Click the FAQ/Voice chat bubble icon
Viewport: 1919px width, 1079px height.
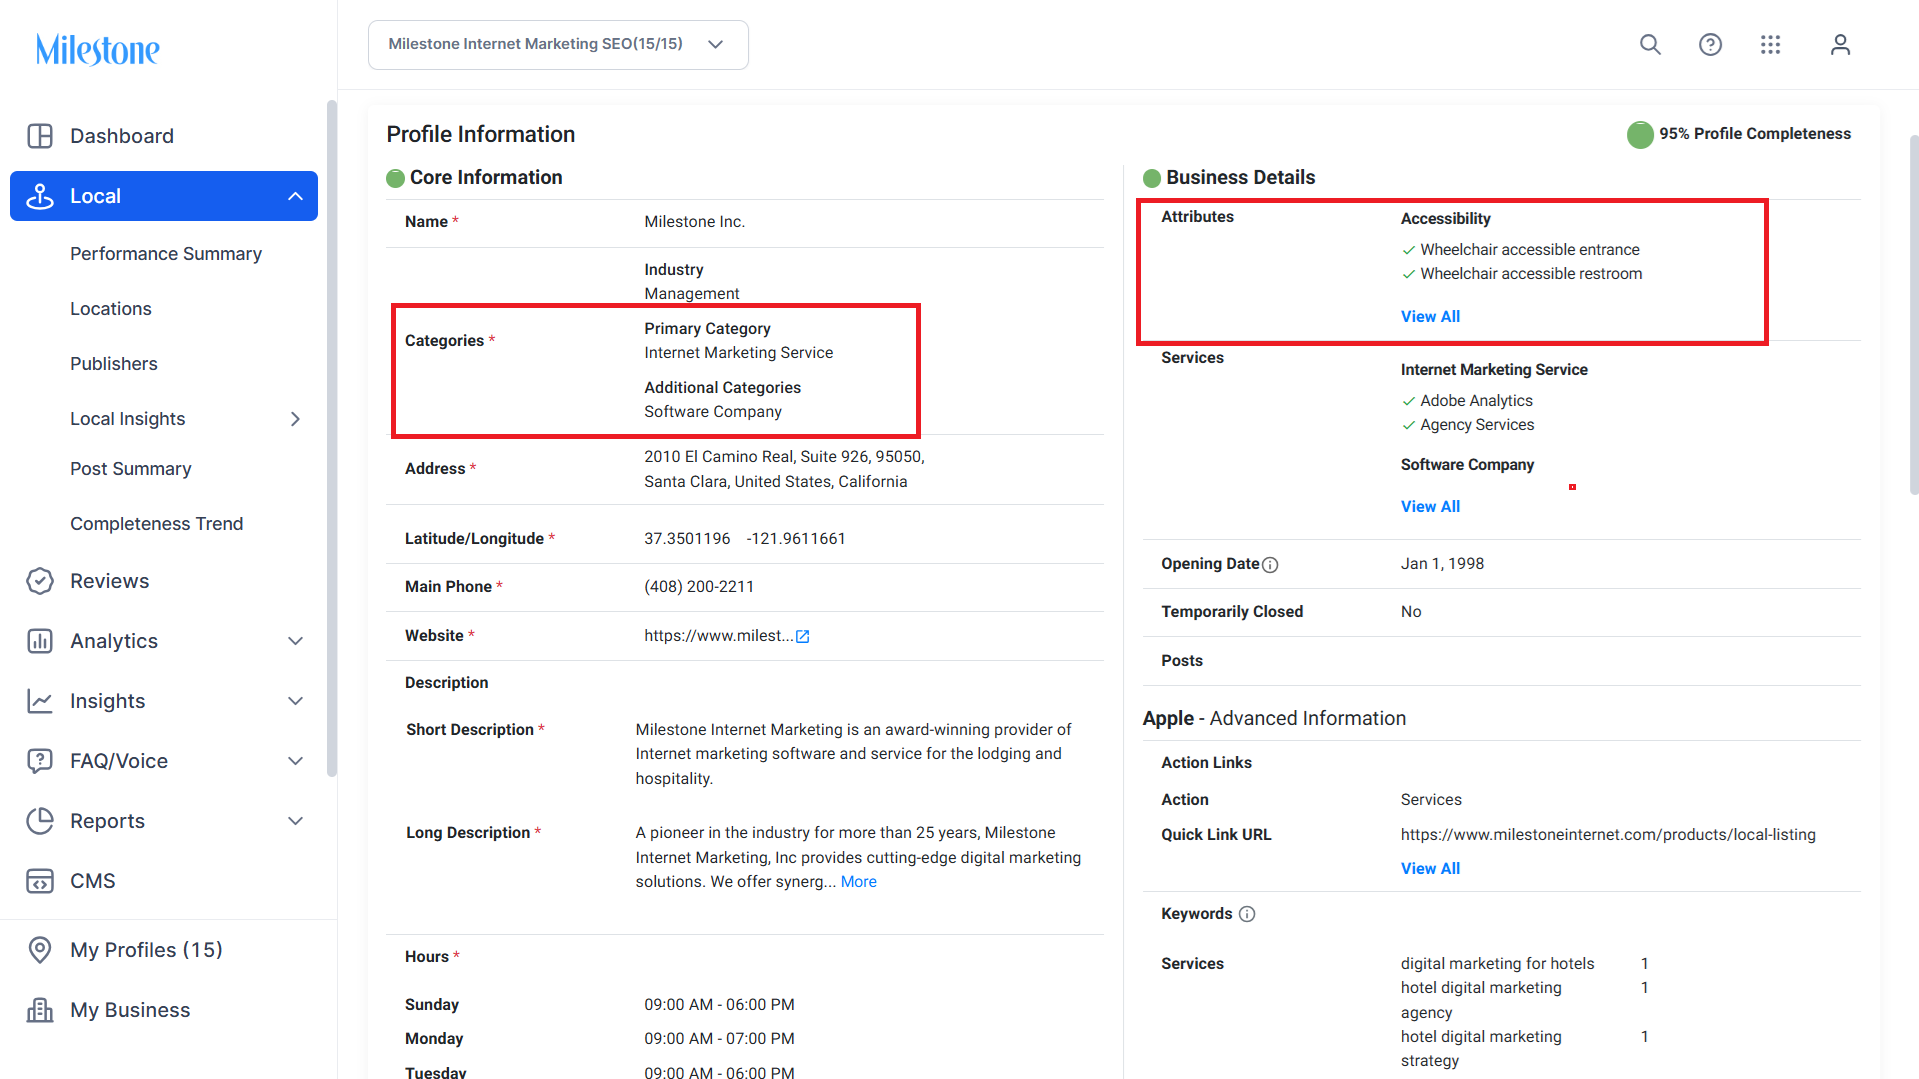pyautogui.click(x=40, y=761)
